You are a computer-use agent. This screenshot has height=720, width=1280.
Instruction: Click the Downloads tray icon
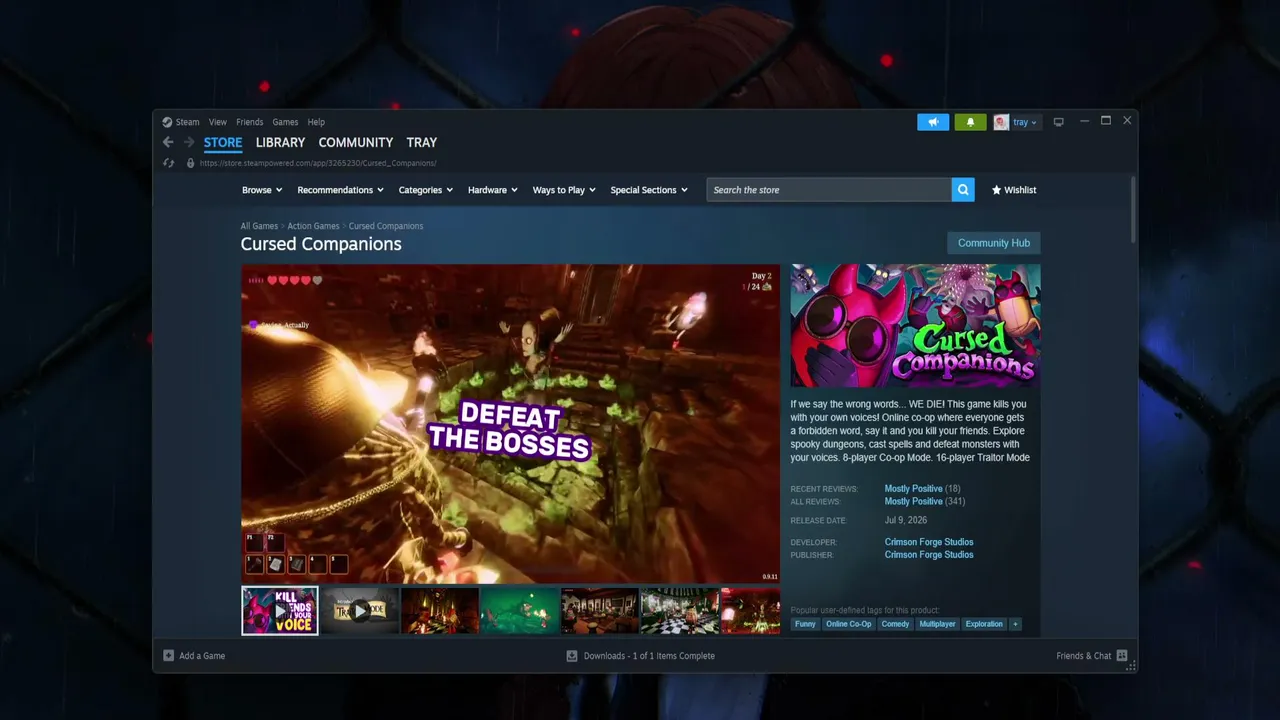coord(572,656)
